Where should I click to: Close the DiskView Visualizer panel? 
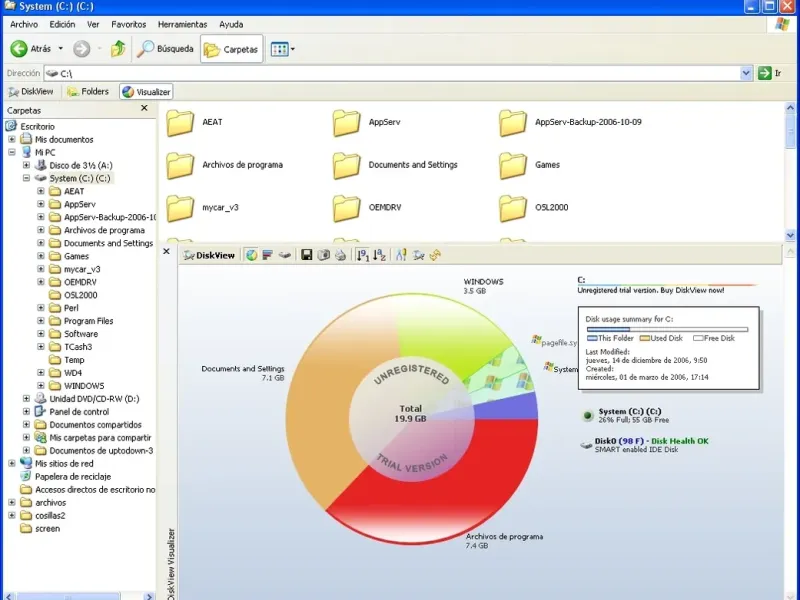166,252
